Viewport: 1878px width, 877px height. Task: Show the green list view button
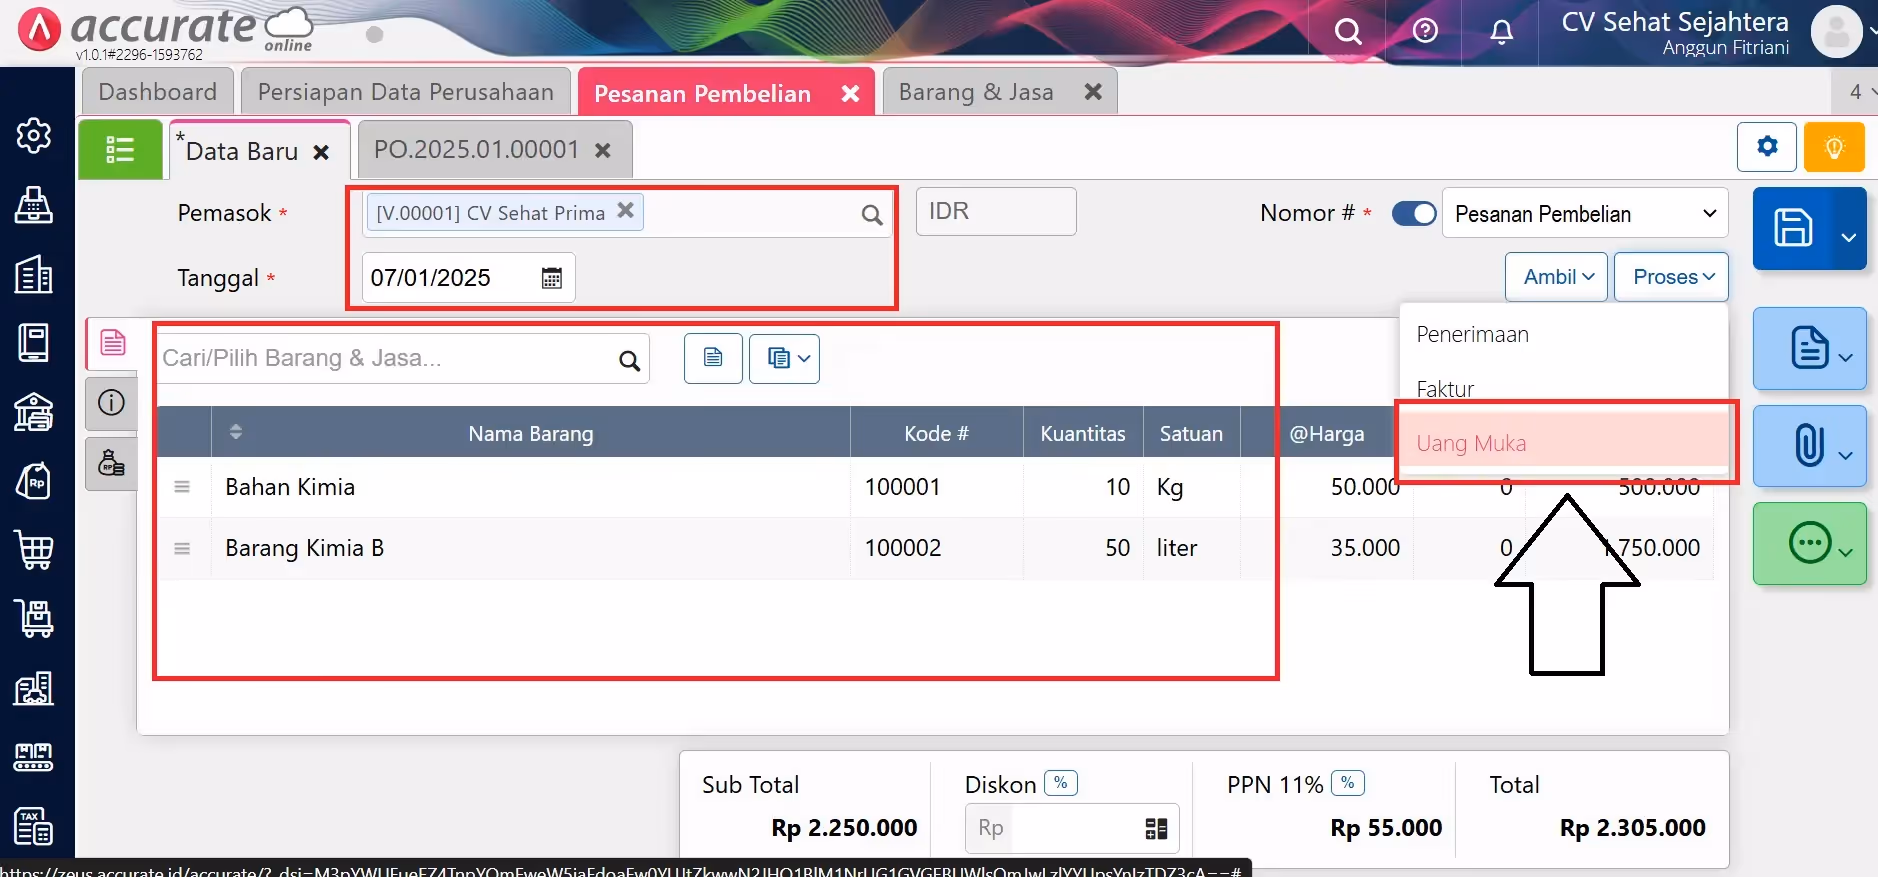click(x=120, y=150)
